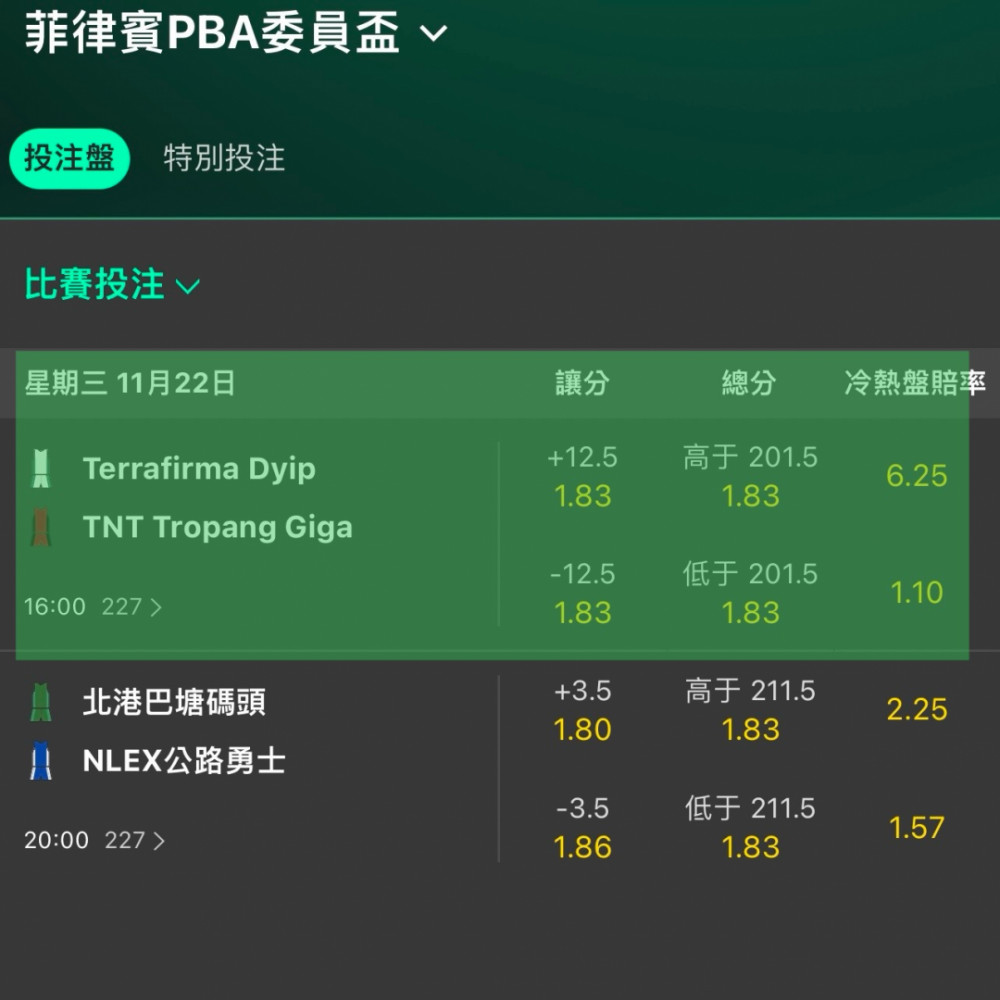Image resolution: width=1000 pixels, height=1000 pixels.
Task: Open the Terrafirma Dyip team name
Action: coord(199,469)
